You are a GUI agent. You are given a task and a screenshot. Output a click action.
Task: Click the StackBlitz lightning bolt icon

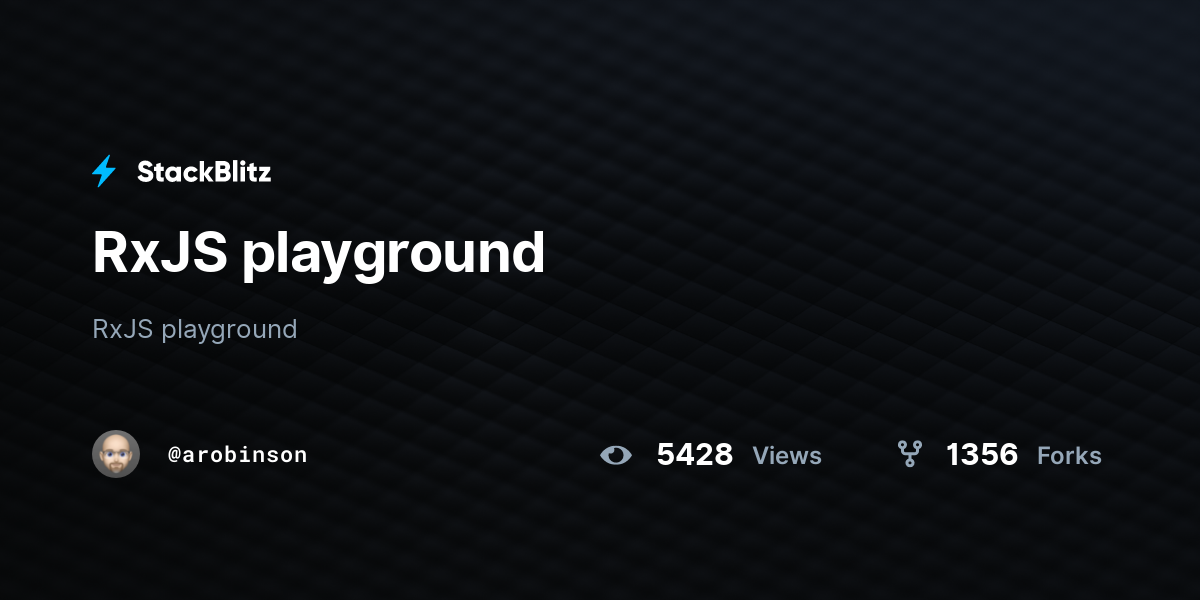click(104, 172)
